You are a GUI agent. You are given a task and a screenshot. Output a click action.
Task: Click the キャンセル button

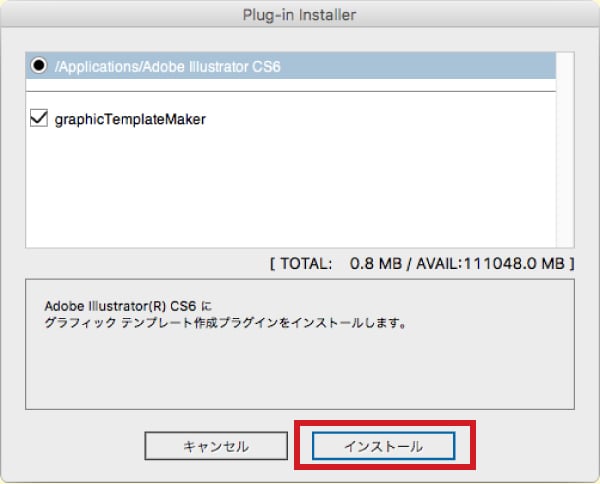[x=216, y=446]
